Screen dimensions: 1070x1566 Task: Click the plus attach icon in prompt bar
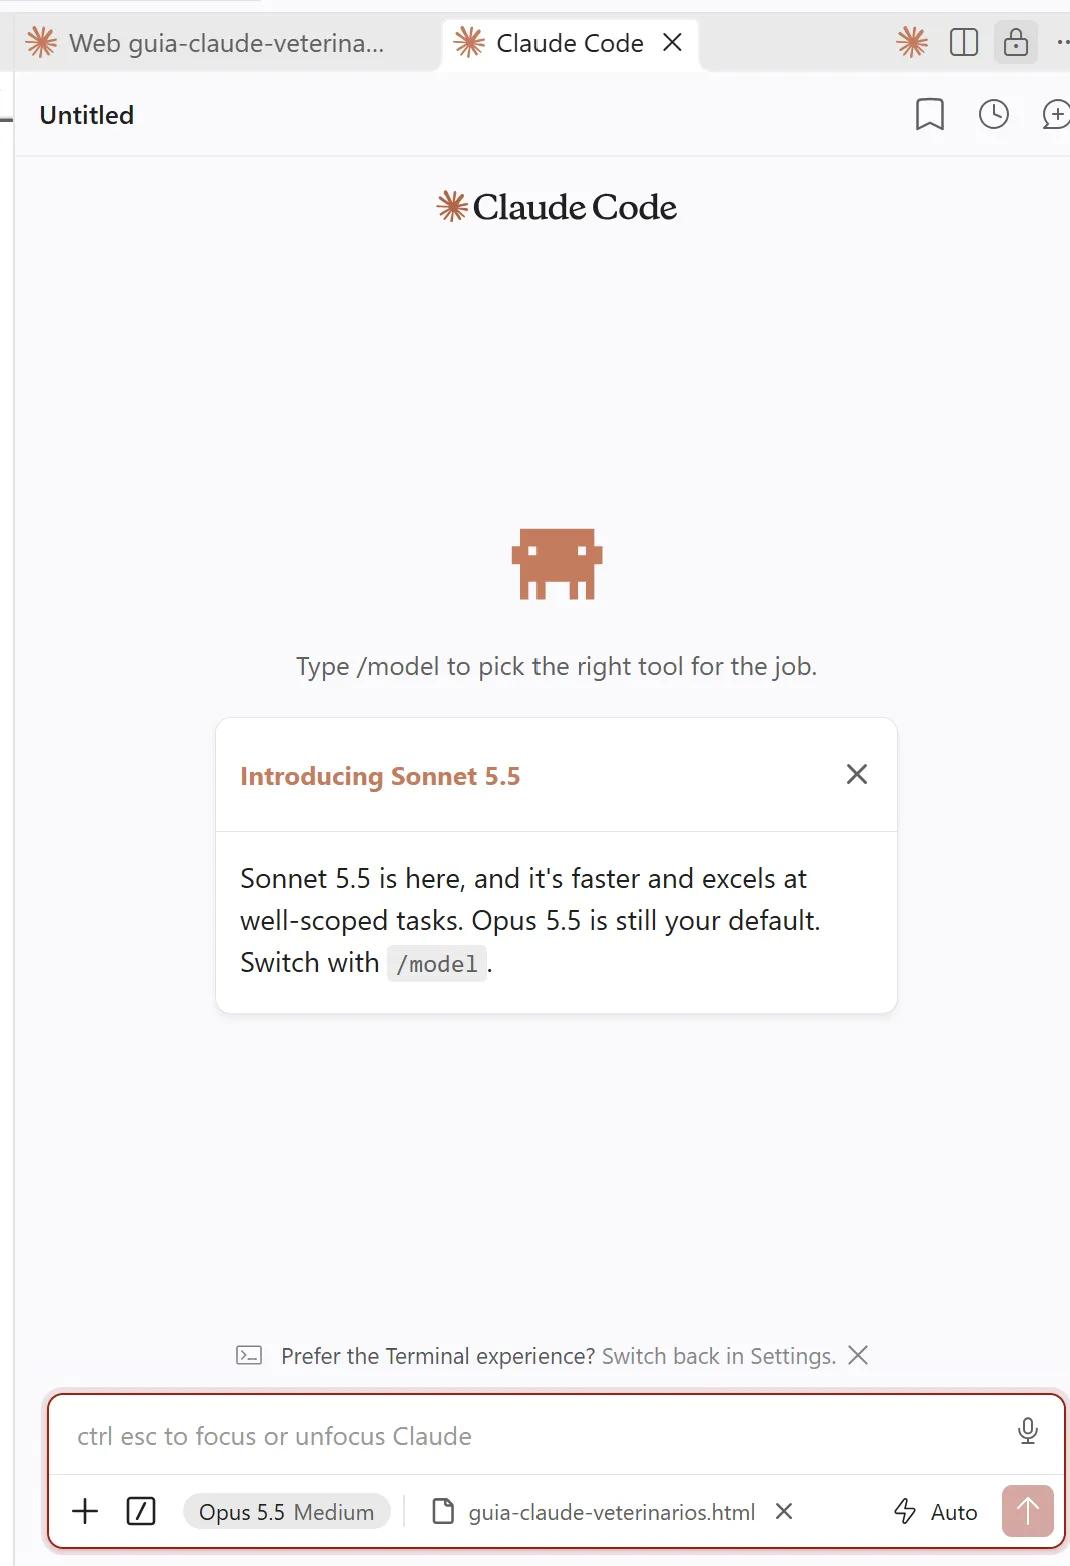86,1511
